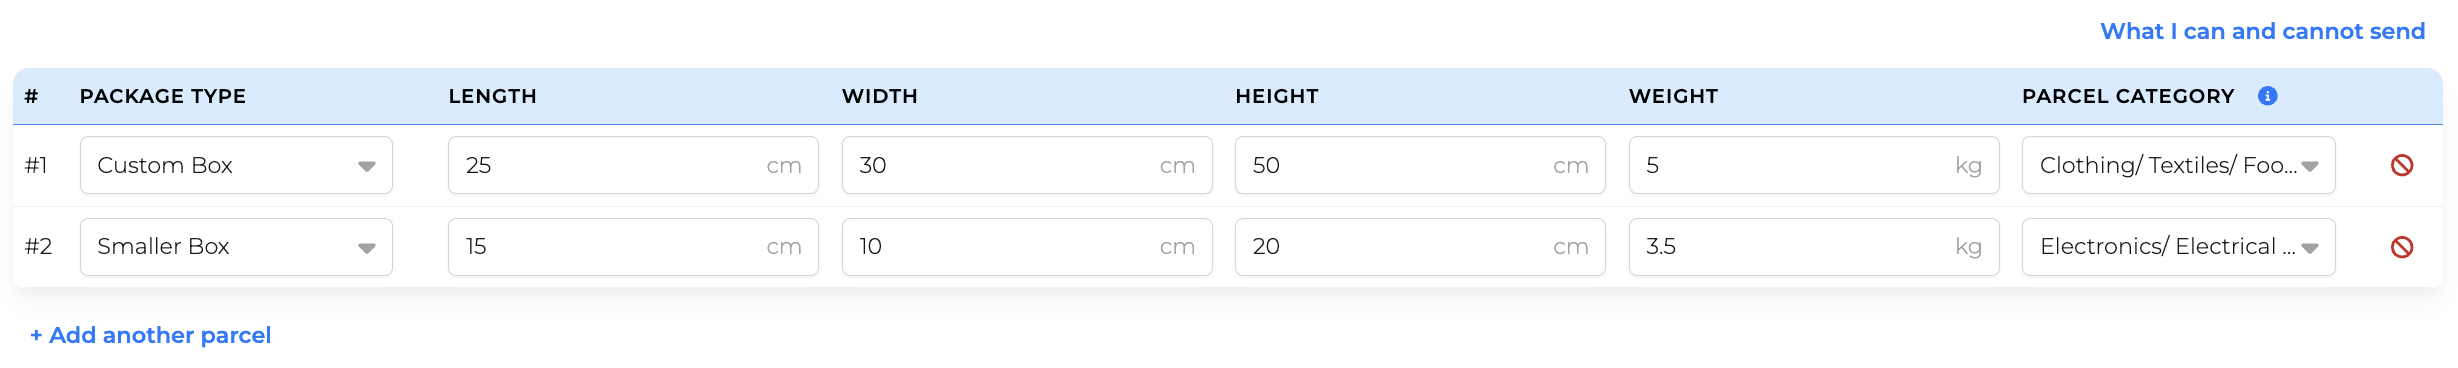The image size is (2458, 368).
Task: Open Custom Box package type dropdown
Action: point(236,165)
